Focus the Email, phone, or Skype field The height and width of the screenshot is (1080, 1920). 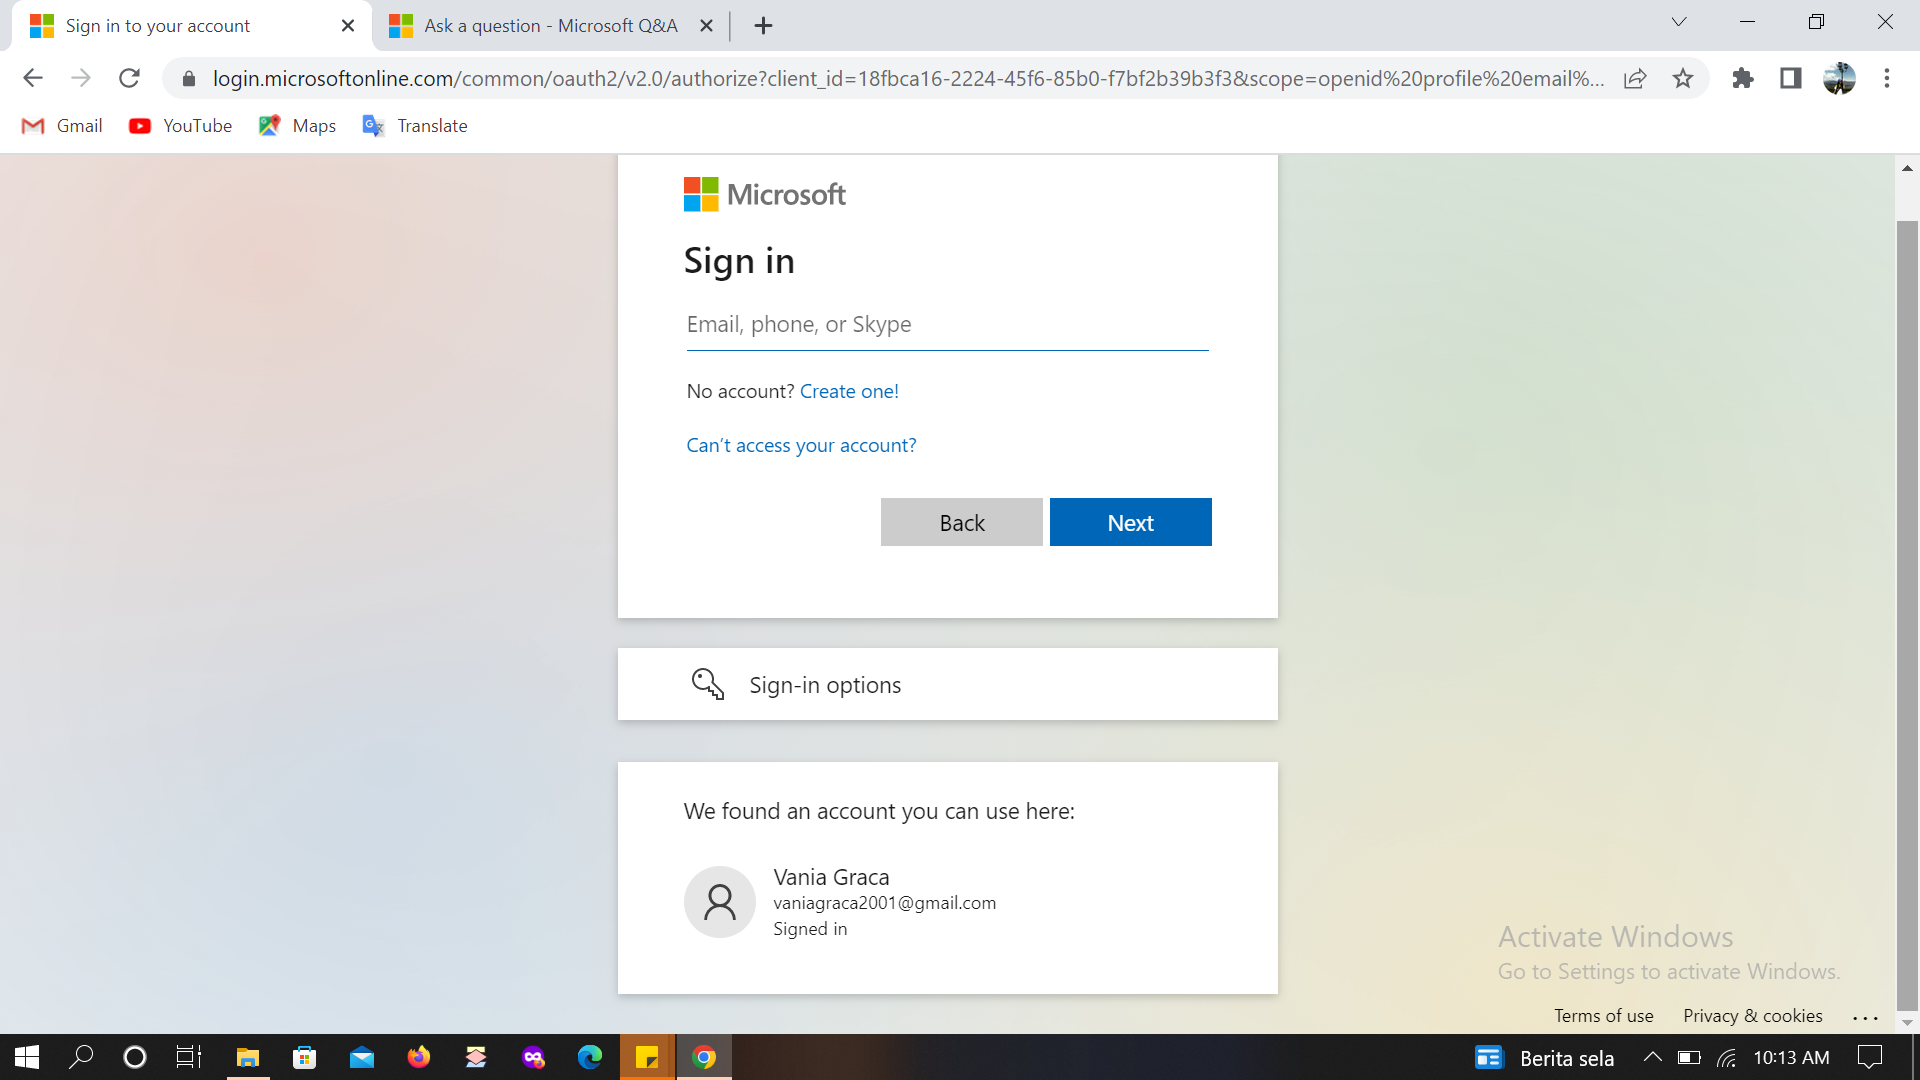click(947, 325)
